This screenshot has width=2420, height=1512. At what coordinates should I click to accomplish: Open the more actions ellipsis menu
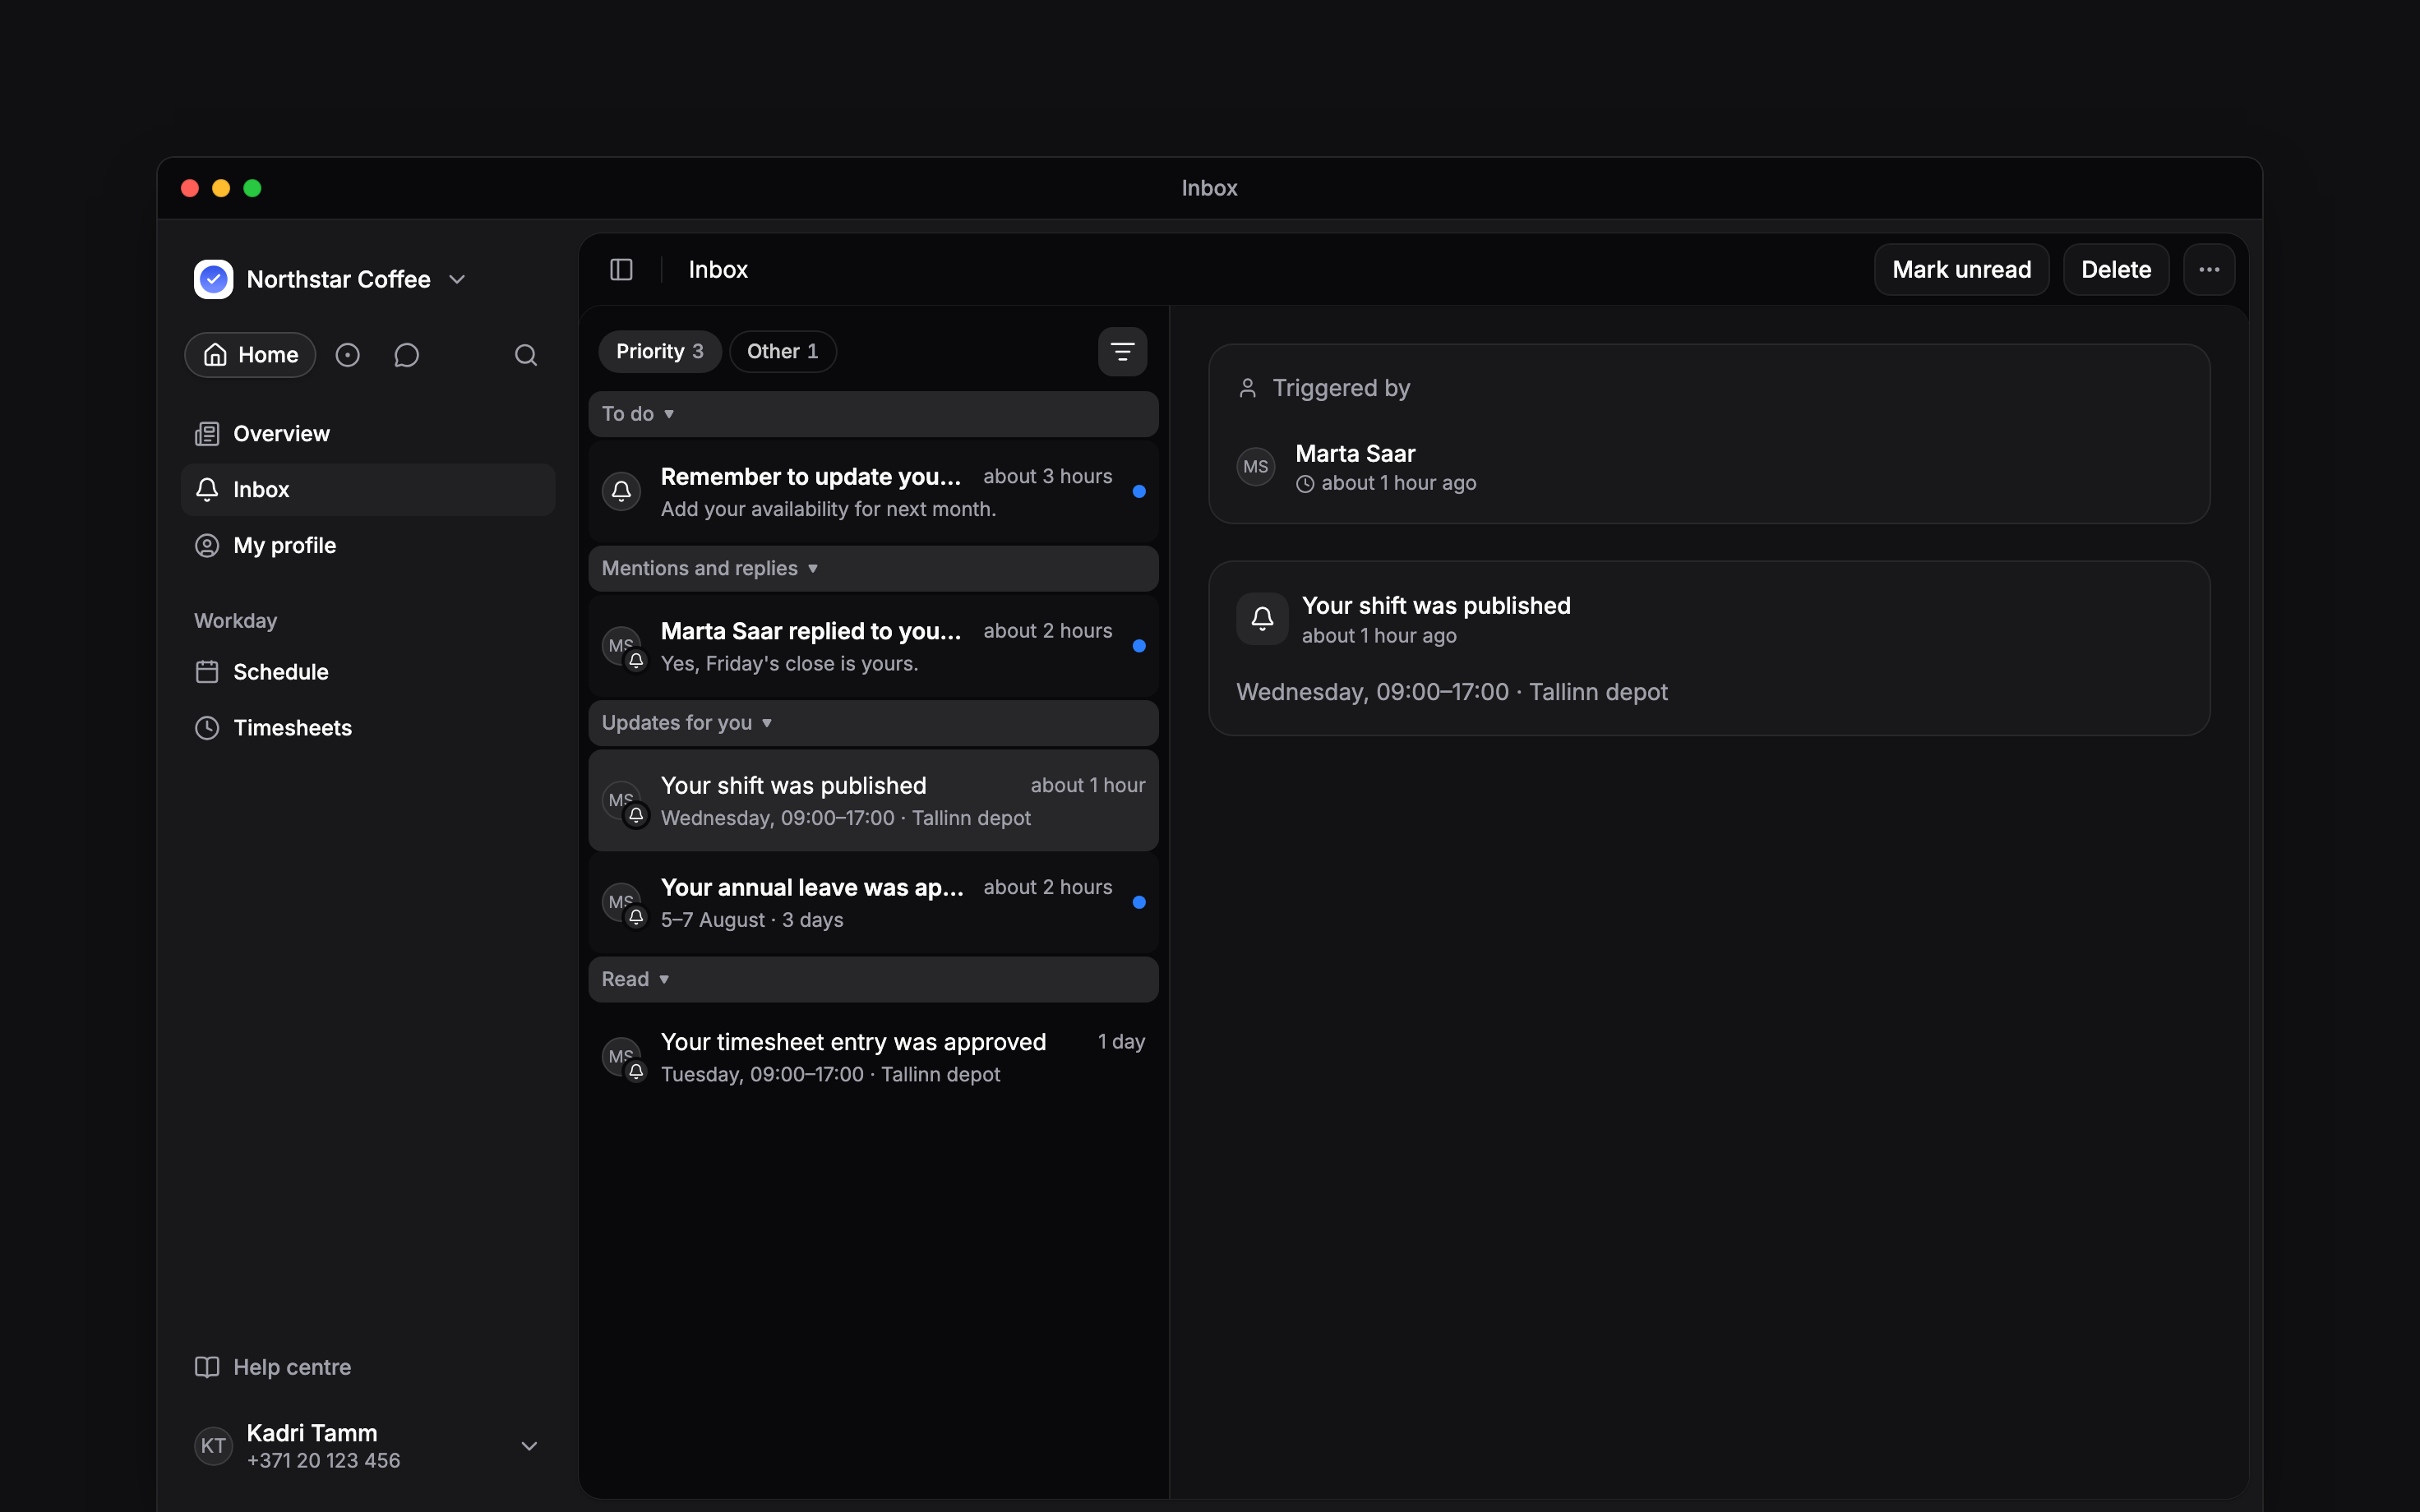tap(2209, 270)
